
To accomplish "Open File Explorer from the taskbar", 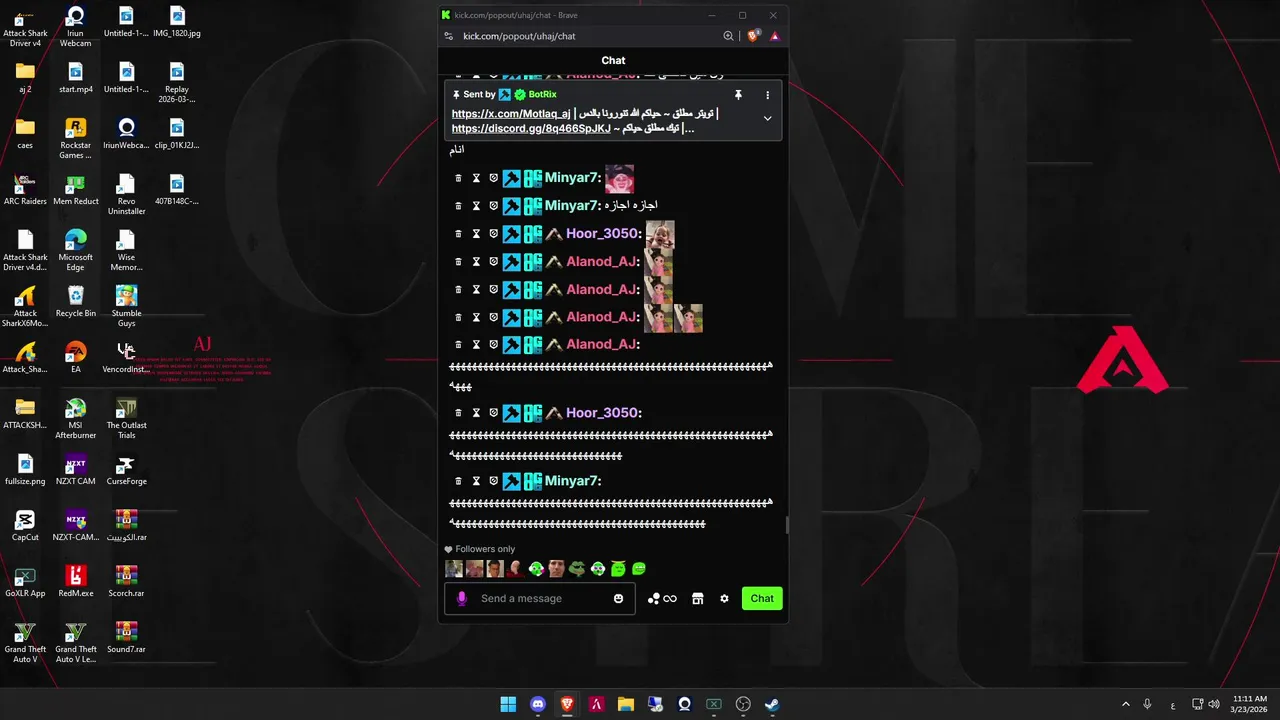I will [x=626, y=704].
